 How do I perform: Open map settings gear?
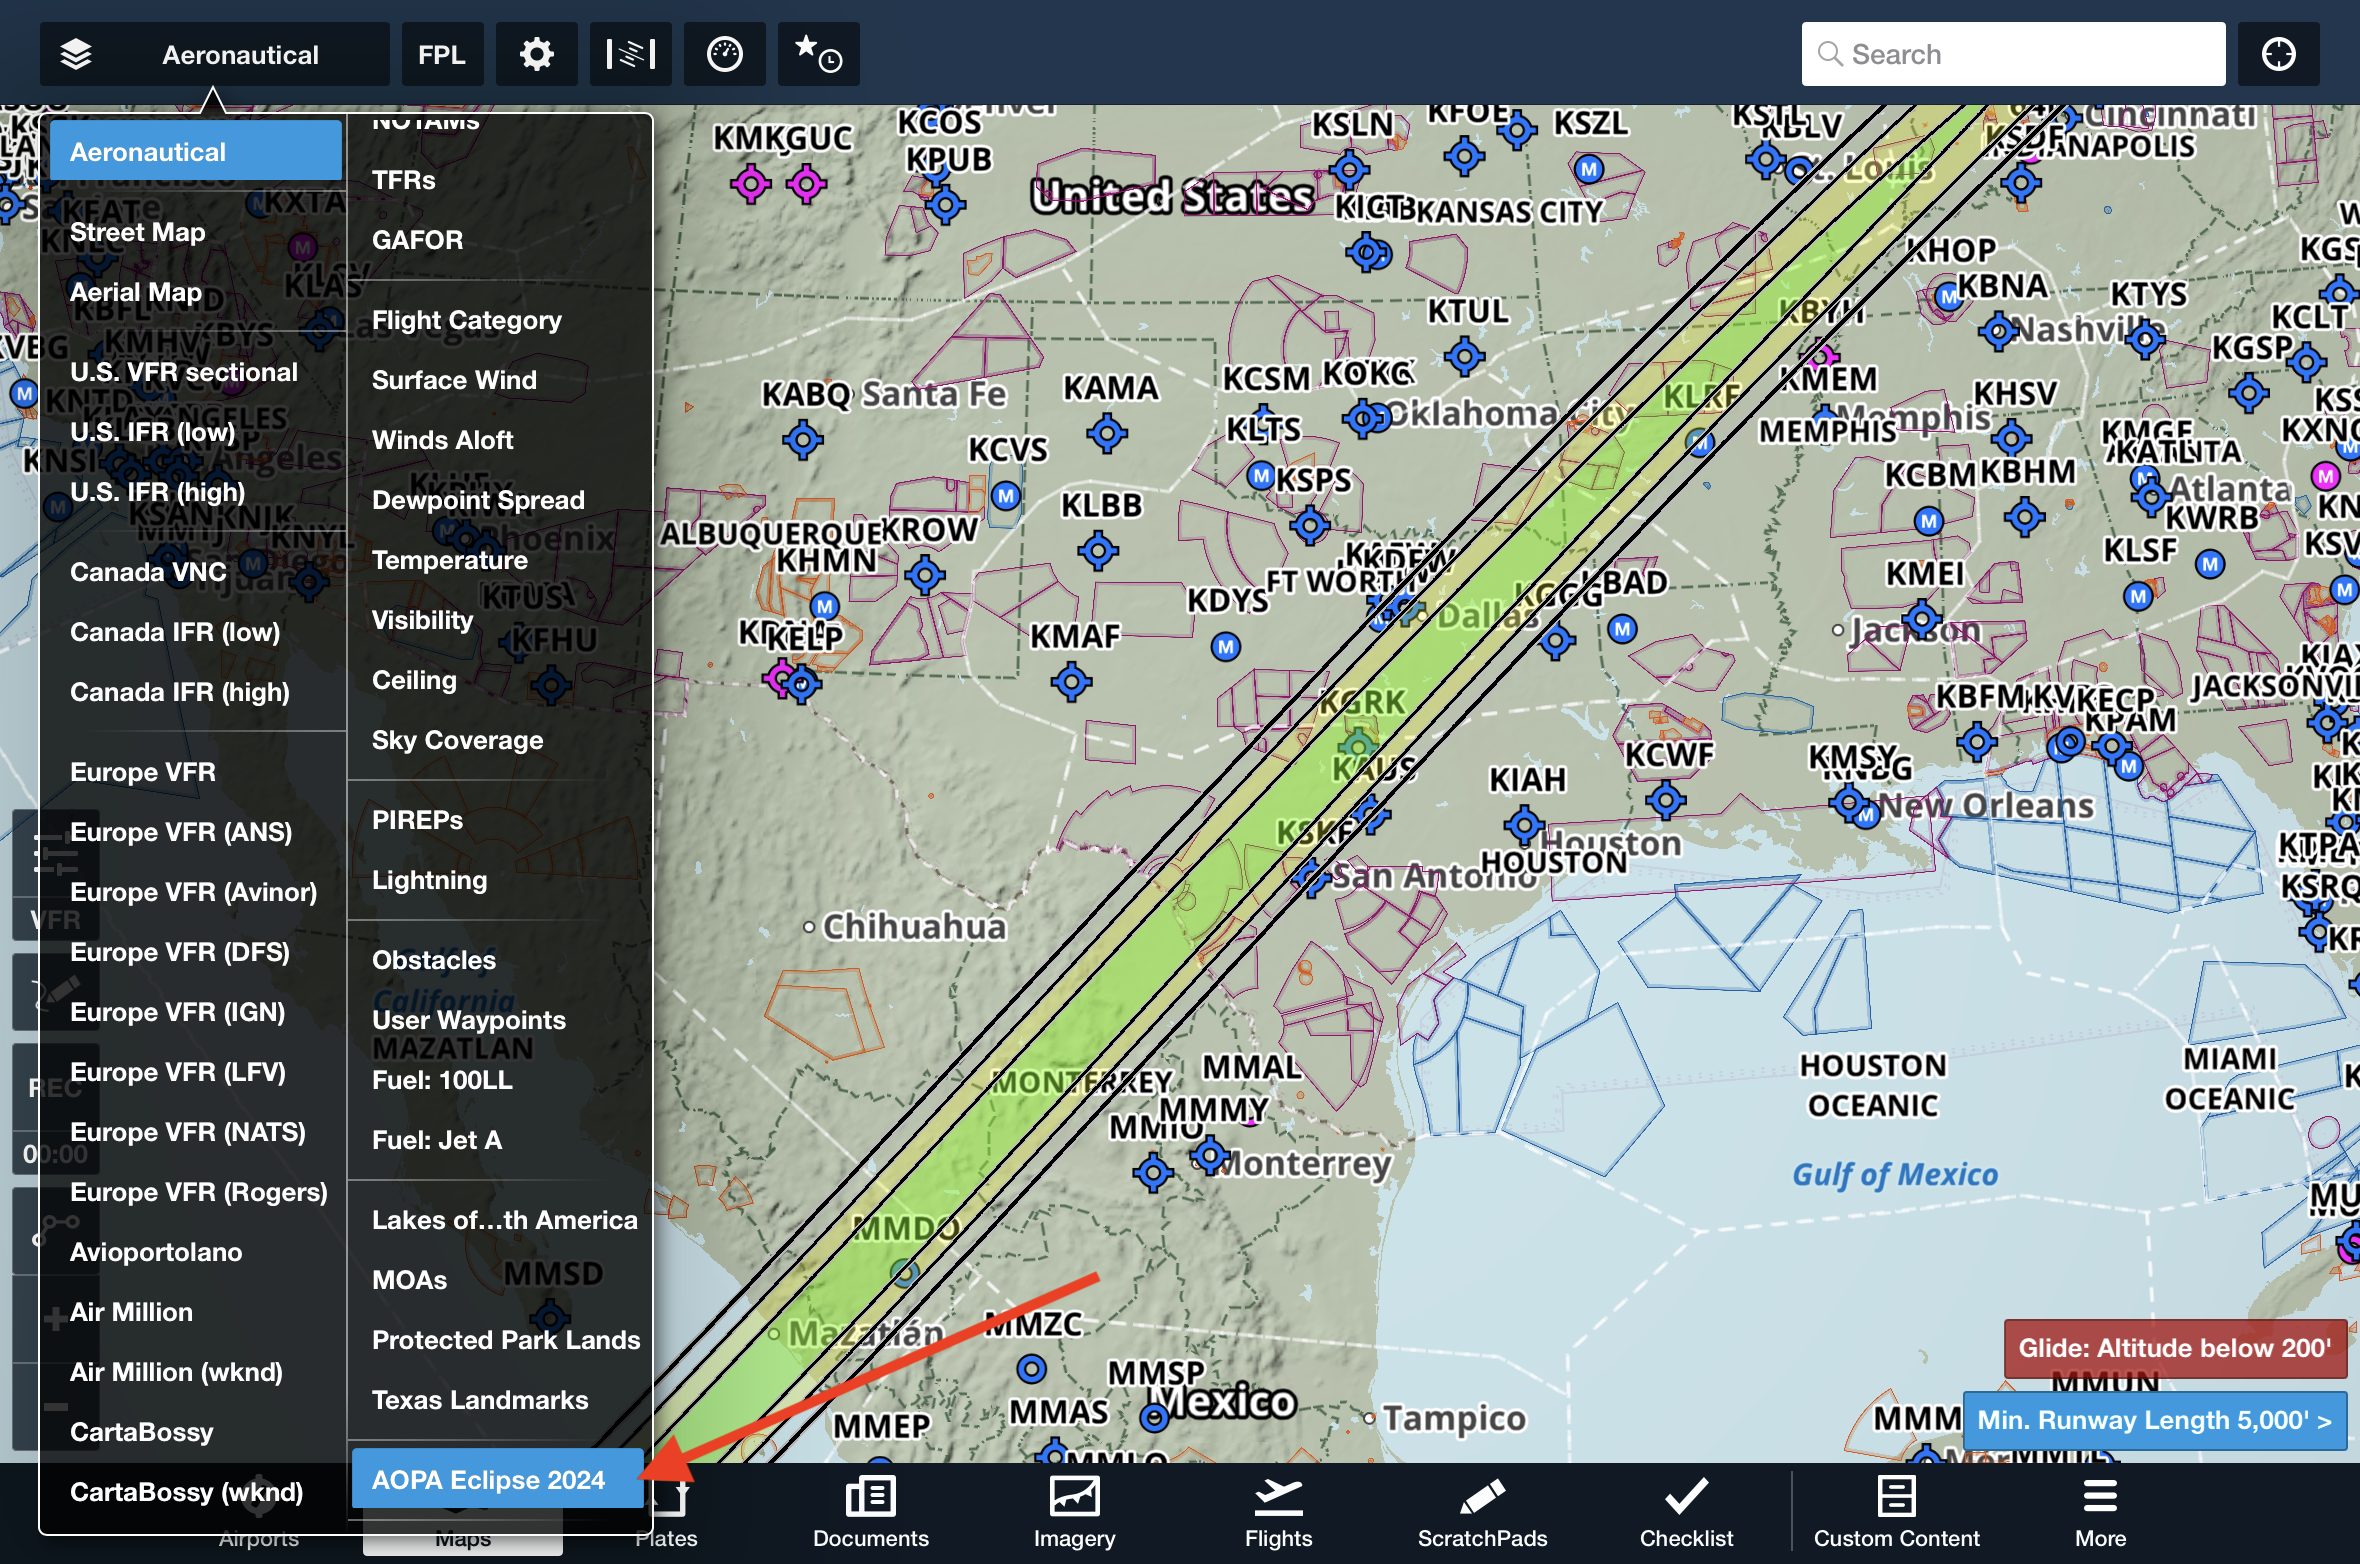(537, 54)
